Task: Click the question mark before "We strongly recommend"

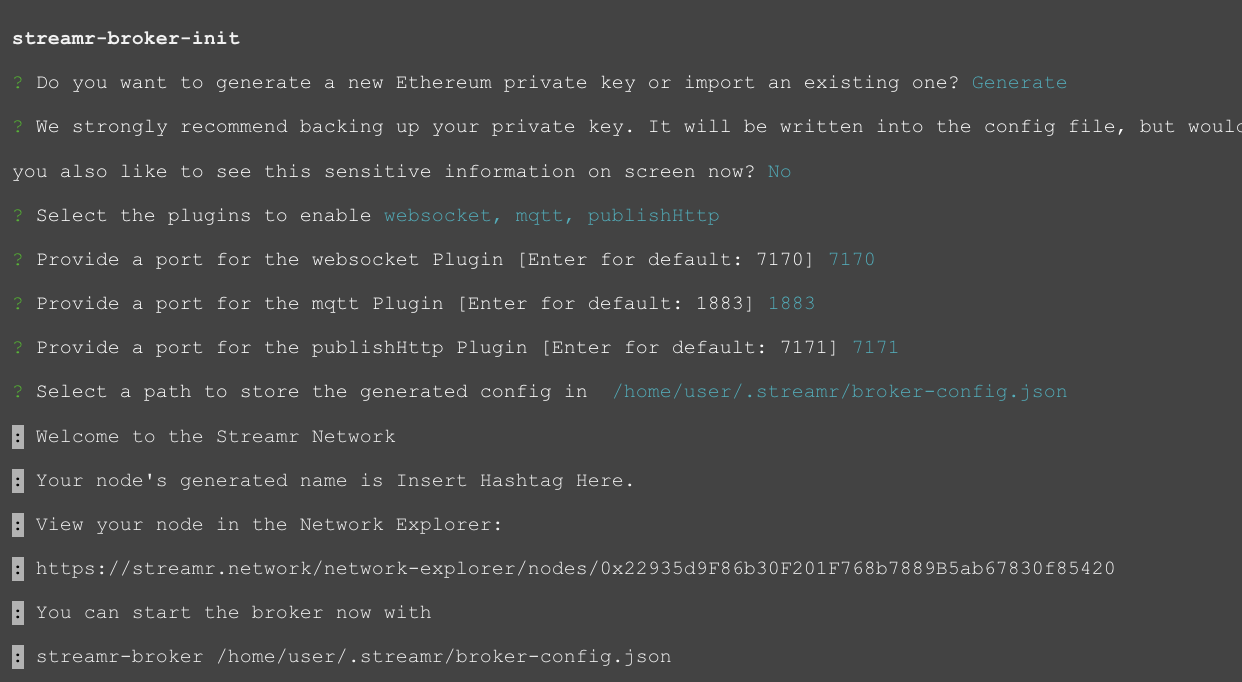Action: click(x=18, y=127)
